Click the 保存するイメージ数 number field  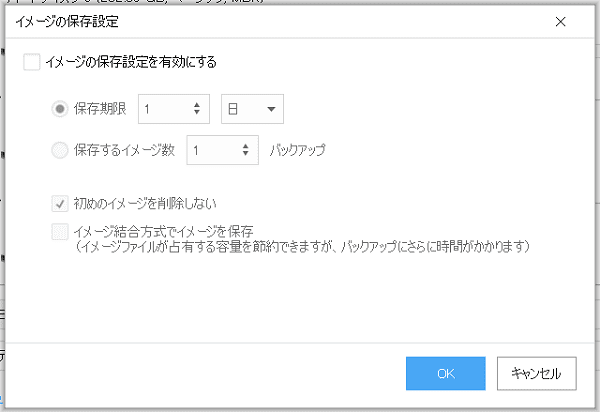tap(212, 150)
